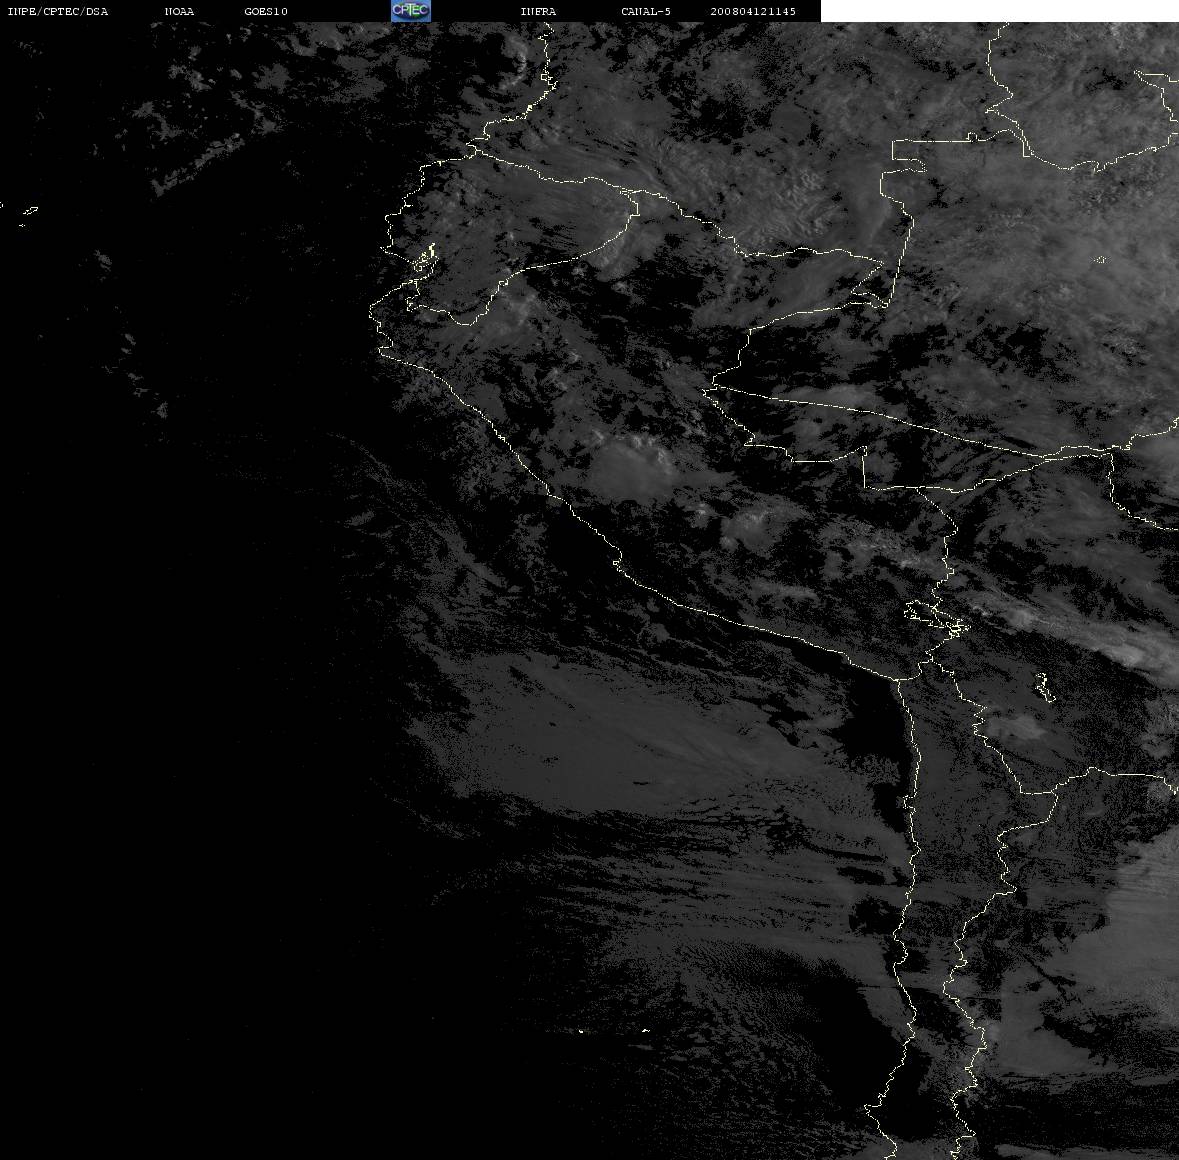Viewport: 1179px width, 1160px height.
Task: Click the Lake Titicaca outline
Action: point(935,616)
